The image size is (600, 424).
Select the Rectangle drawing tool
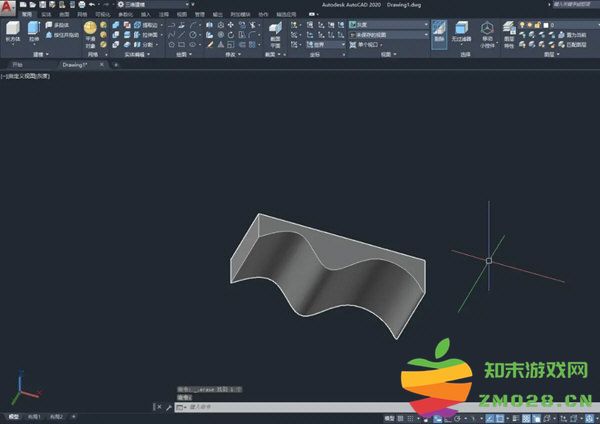[x=182, y=45]
